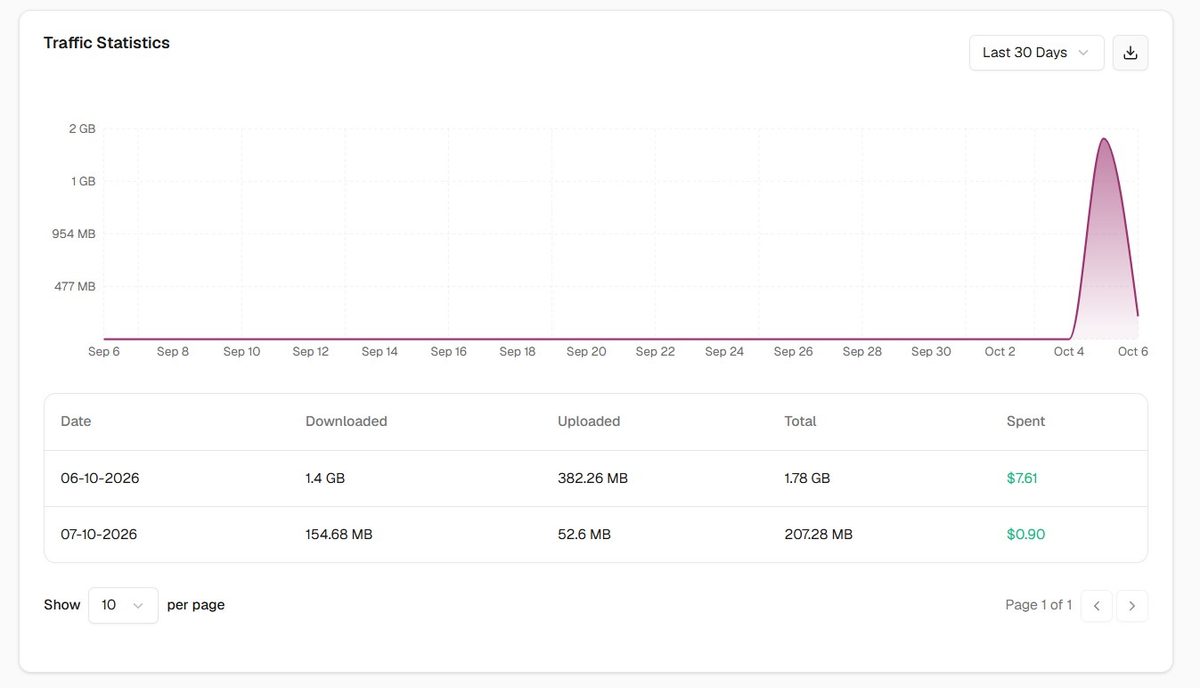The height and width of the screenshot is (688, 1200).
Task: Select the 07-10-2026 date cell
Action: 99,534
